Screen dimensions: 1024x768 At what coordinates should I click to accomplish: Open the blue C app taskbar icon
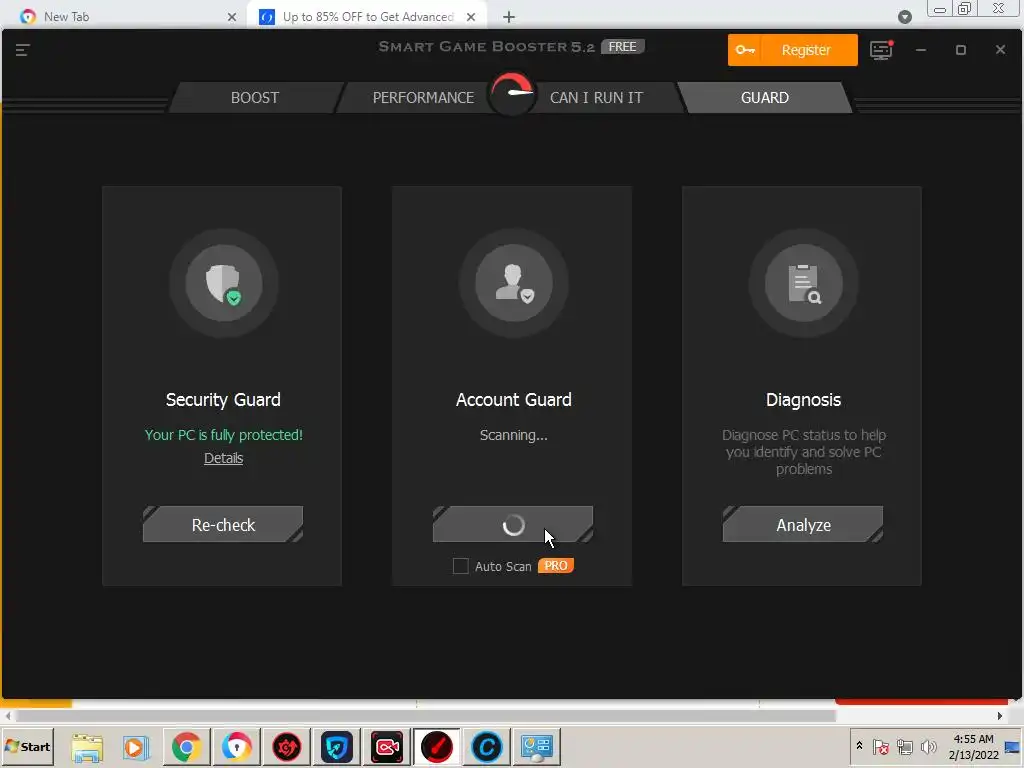click(487, 746)
